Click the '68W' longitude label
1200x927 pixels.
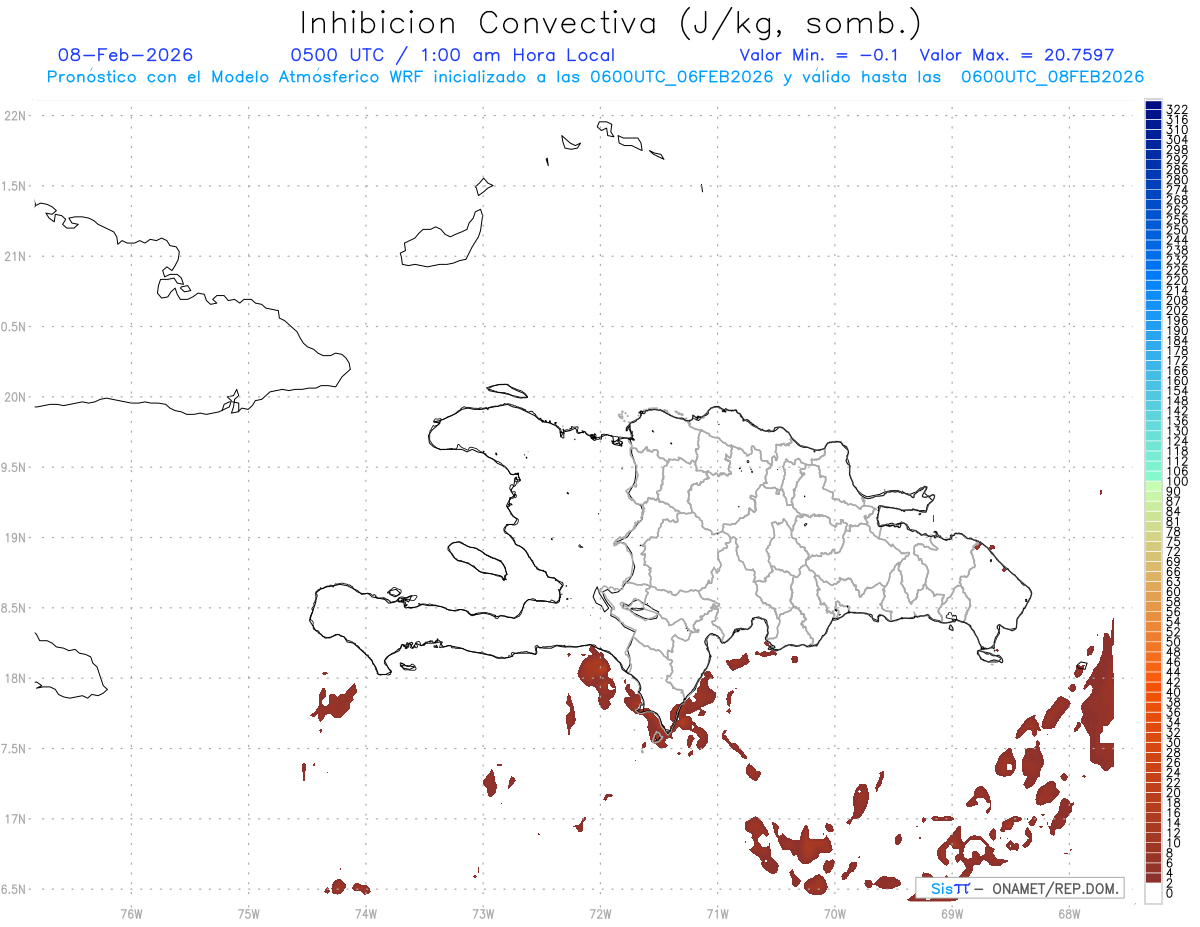click(x=1068, y=912)
